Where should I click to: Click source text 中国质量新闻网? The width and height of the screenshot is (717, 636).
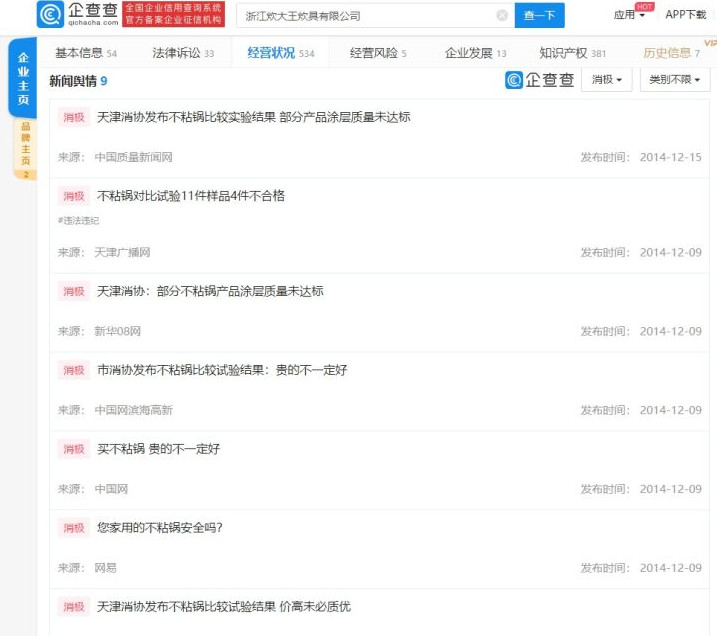point(133,157)
